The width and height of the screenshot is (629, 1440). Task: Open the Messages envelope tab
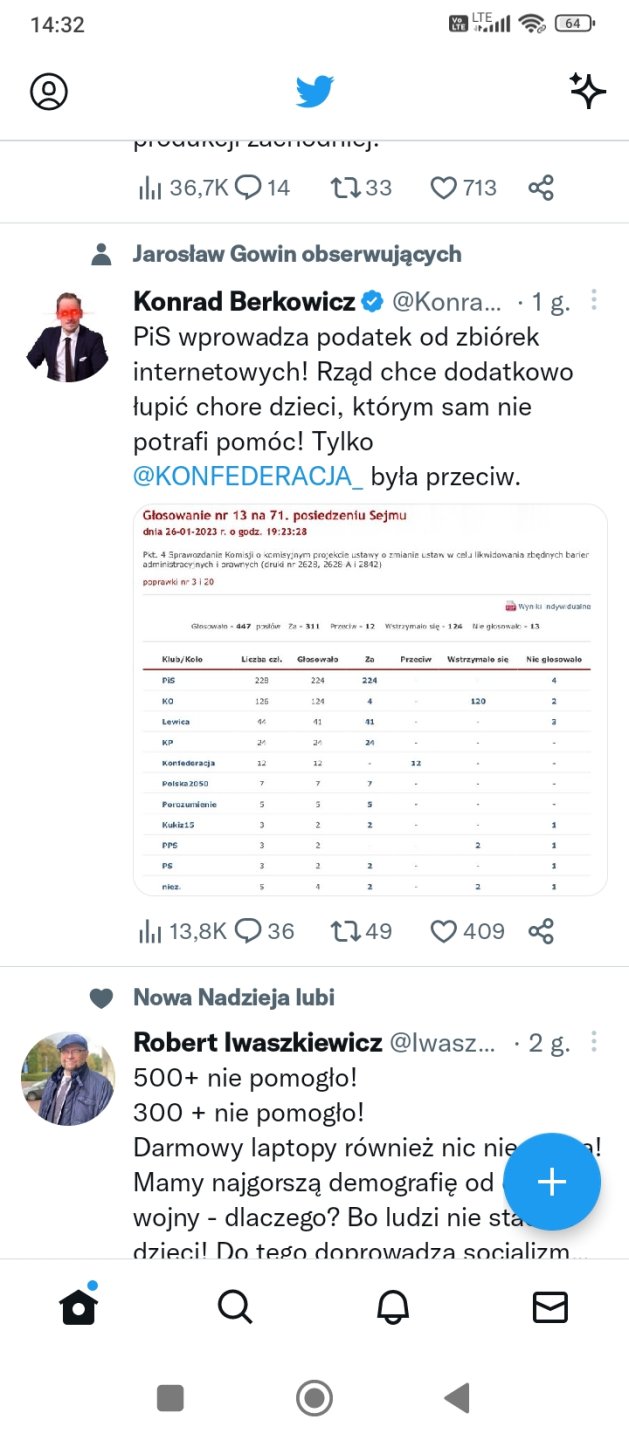pos(550,1306)
